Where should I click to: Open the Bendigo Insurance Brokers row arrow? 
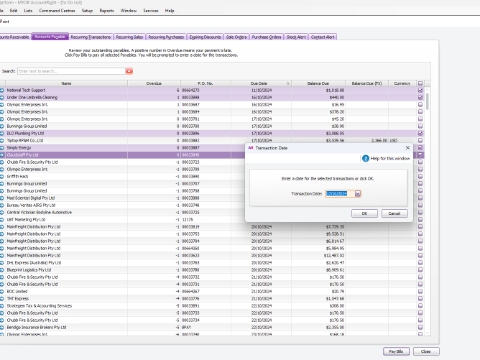[2, 327]
